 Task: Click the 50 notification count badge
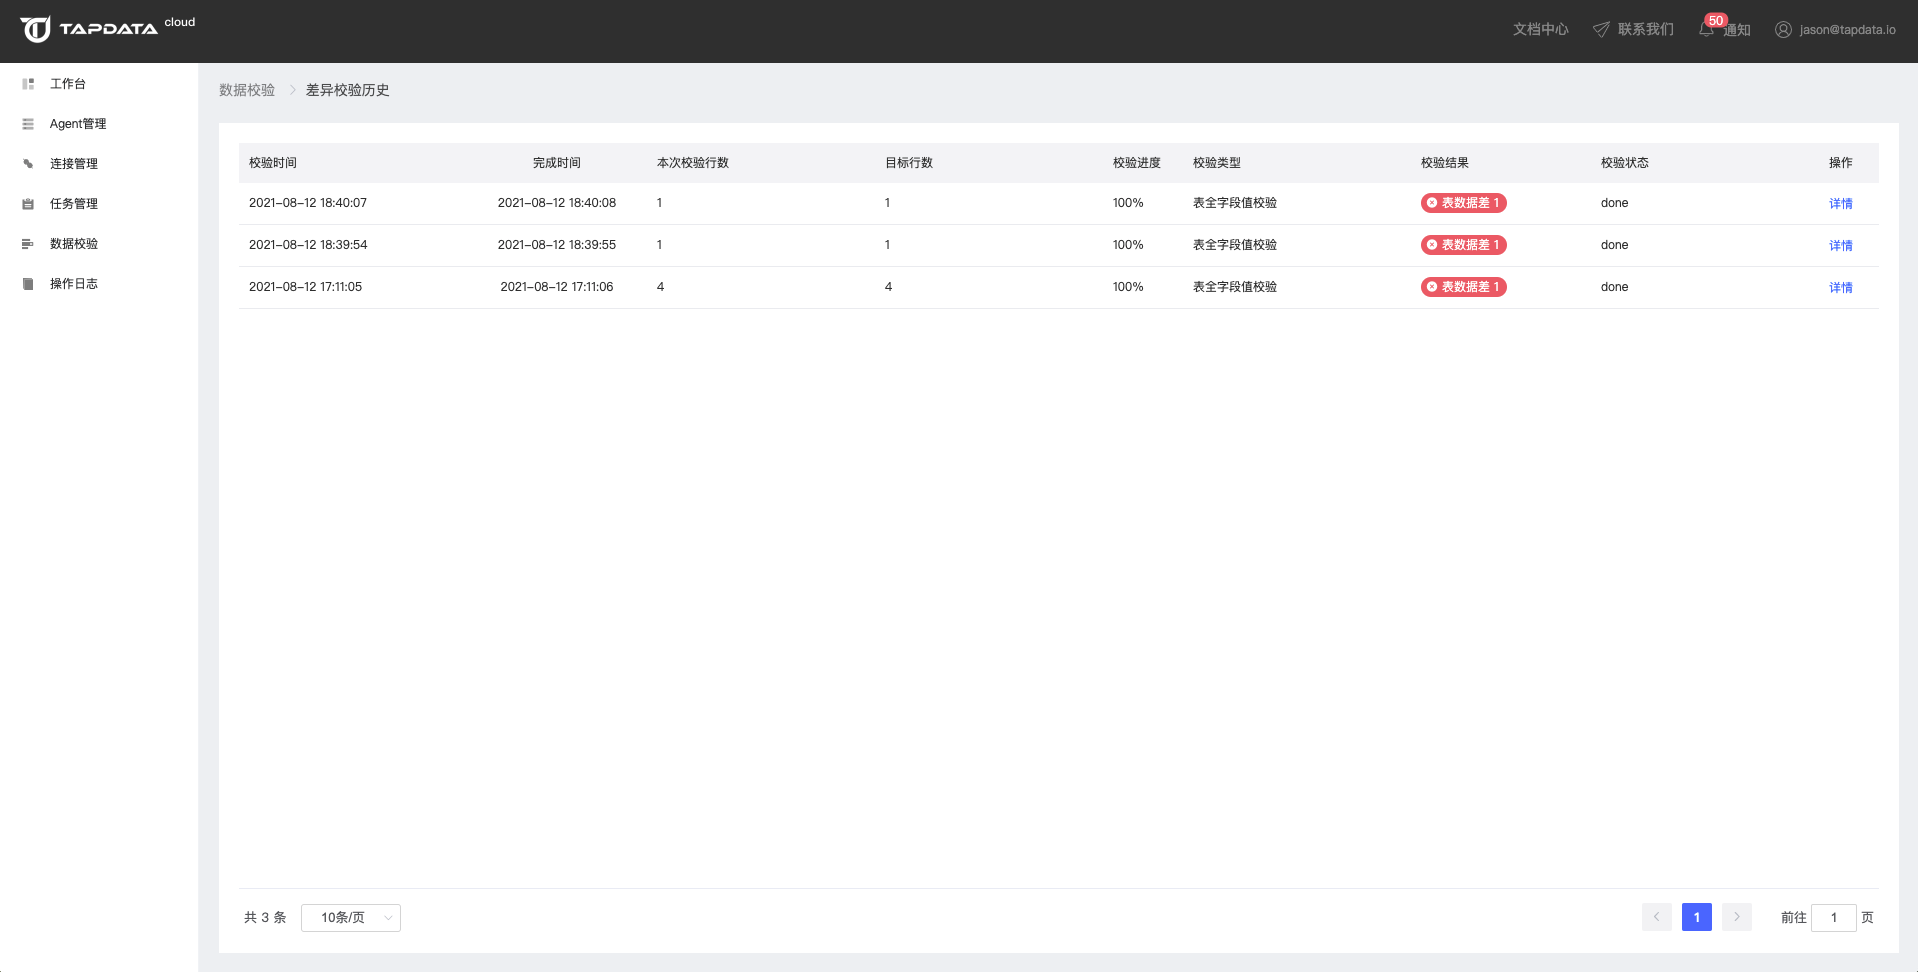tap(1716, 20)
